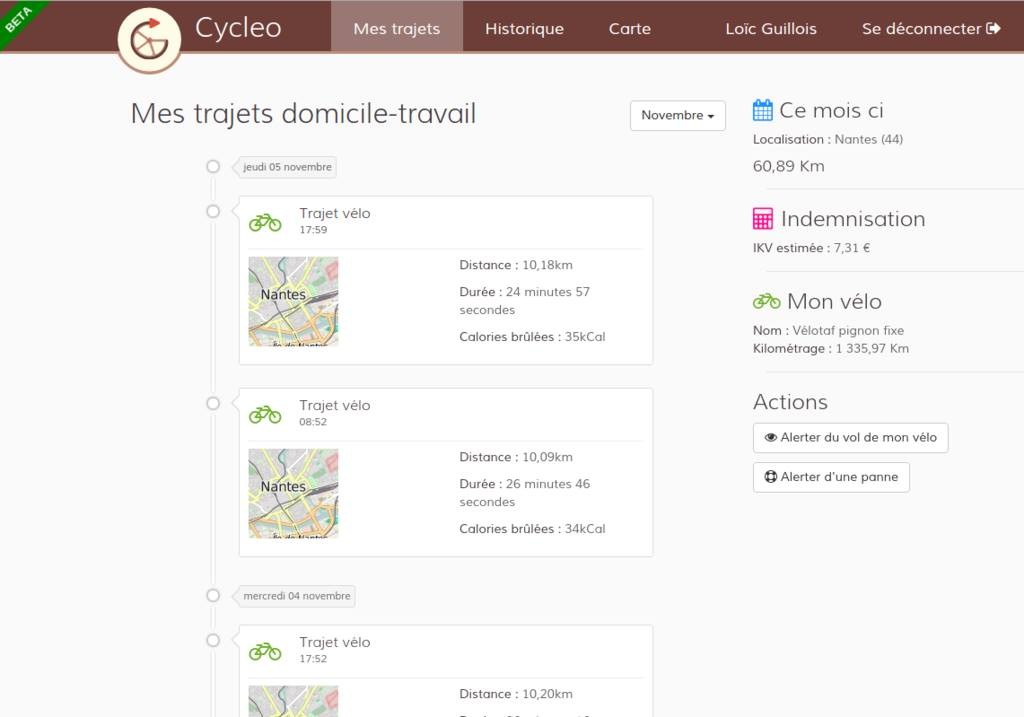The image size is (1024, 717).
Task: Click the bike icon of 17:59 trip
Action: [265, 223]
